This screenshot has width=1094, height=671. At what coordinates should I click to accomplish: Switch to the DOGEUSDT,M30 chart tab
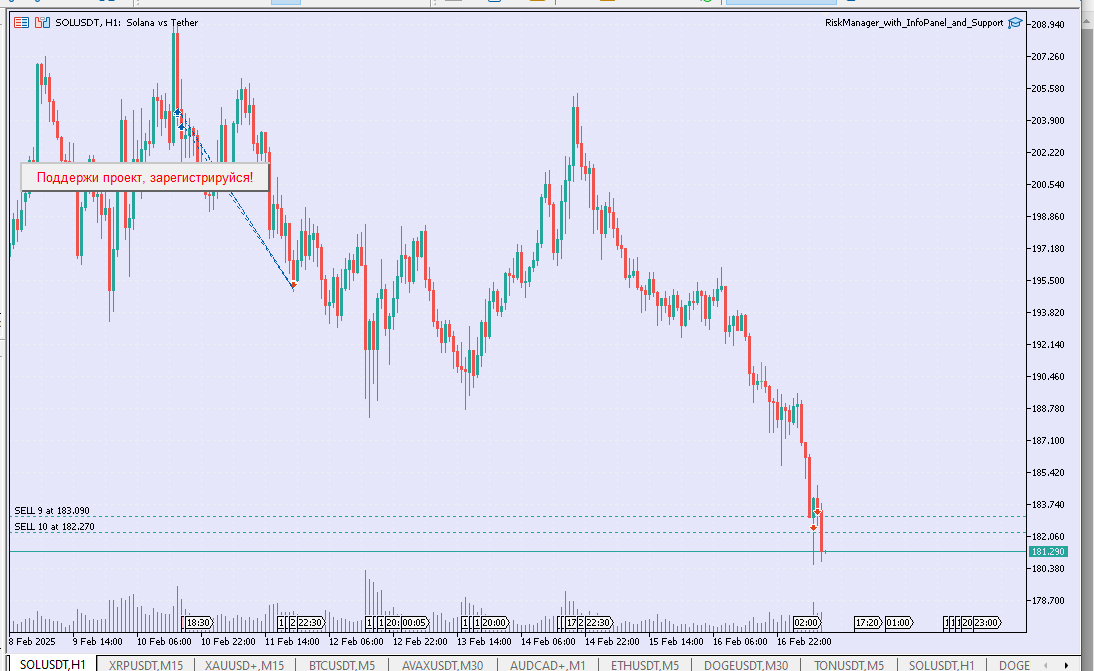(x=748, y=664)
